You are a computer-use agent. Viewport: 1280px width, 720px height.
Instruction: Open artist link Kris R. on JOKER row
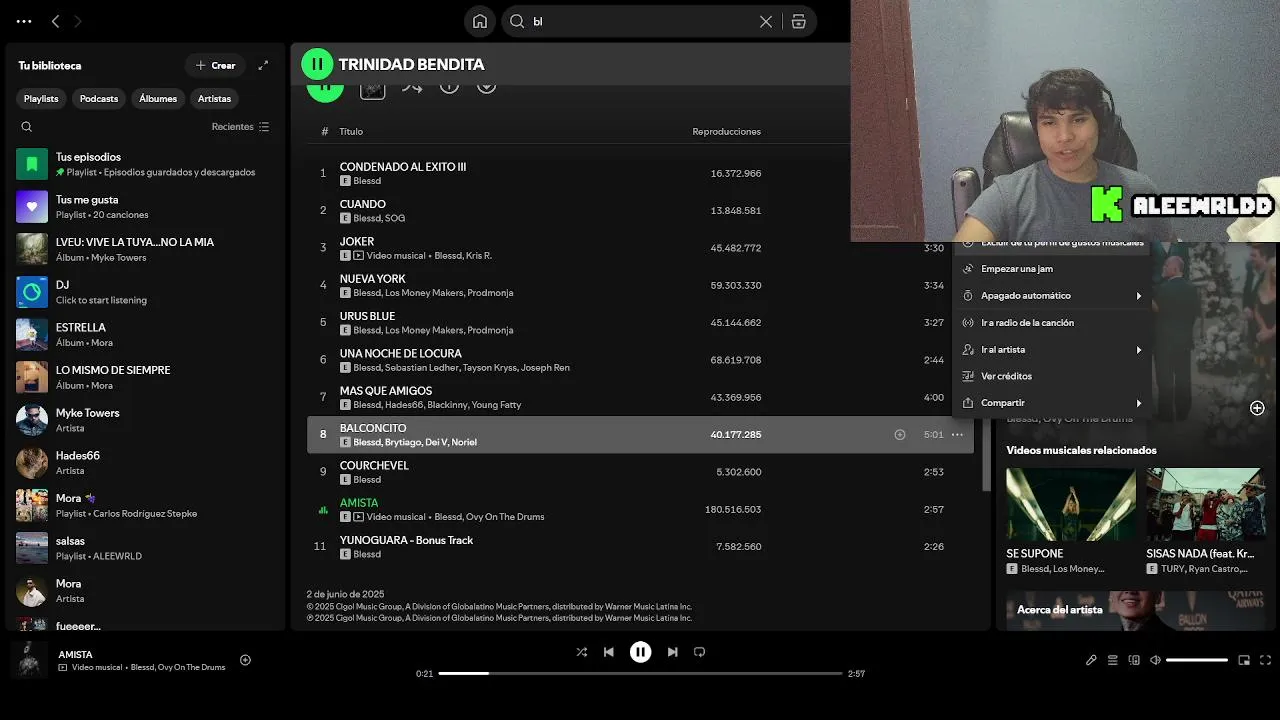(x=478, y=255)
